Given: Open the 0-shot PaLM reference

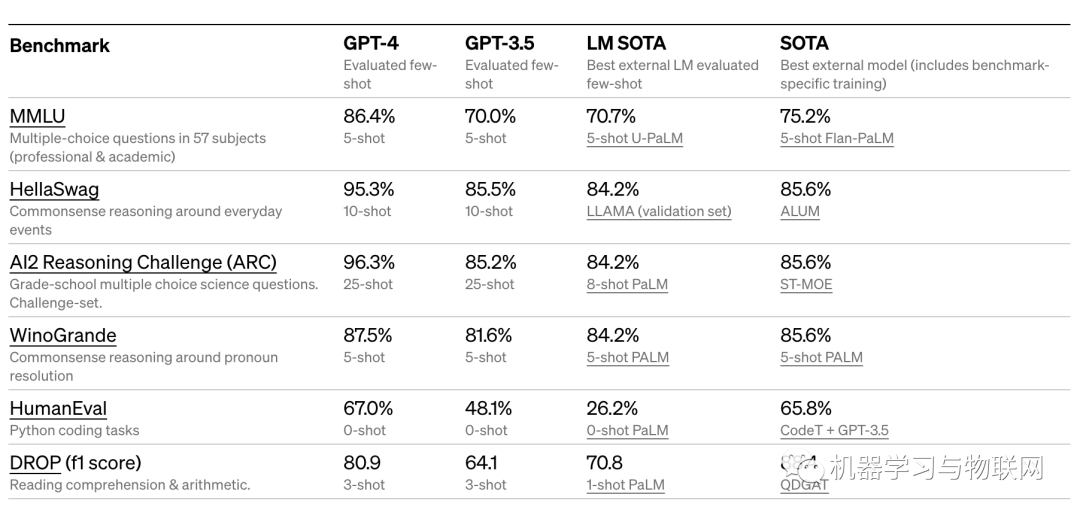Looking at the screenshot, I should pos(627,431).
